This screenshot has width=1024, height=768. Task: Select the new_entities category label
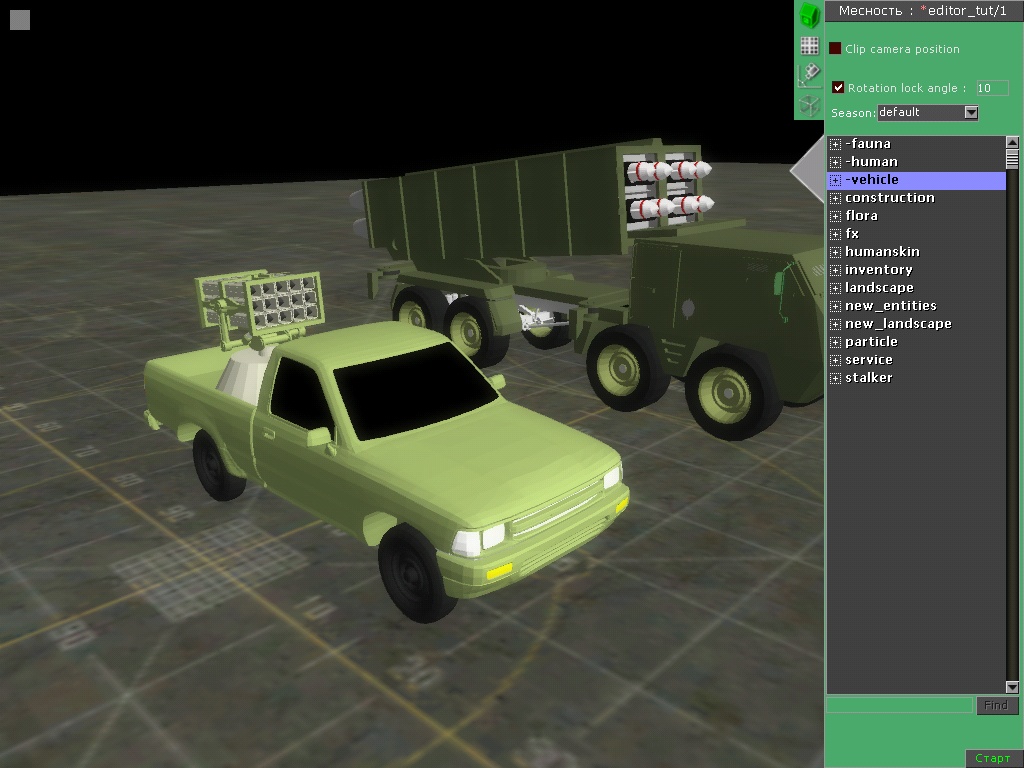tap(891, 306)
